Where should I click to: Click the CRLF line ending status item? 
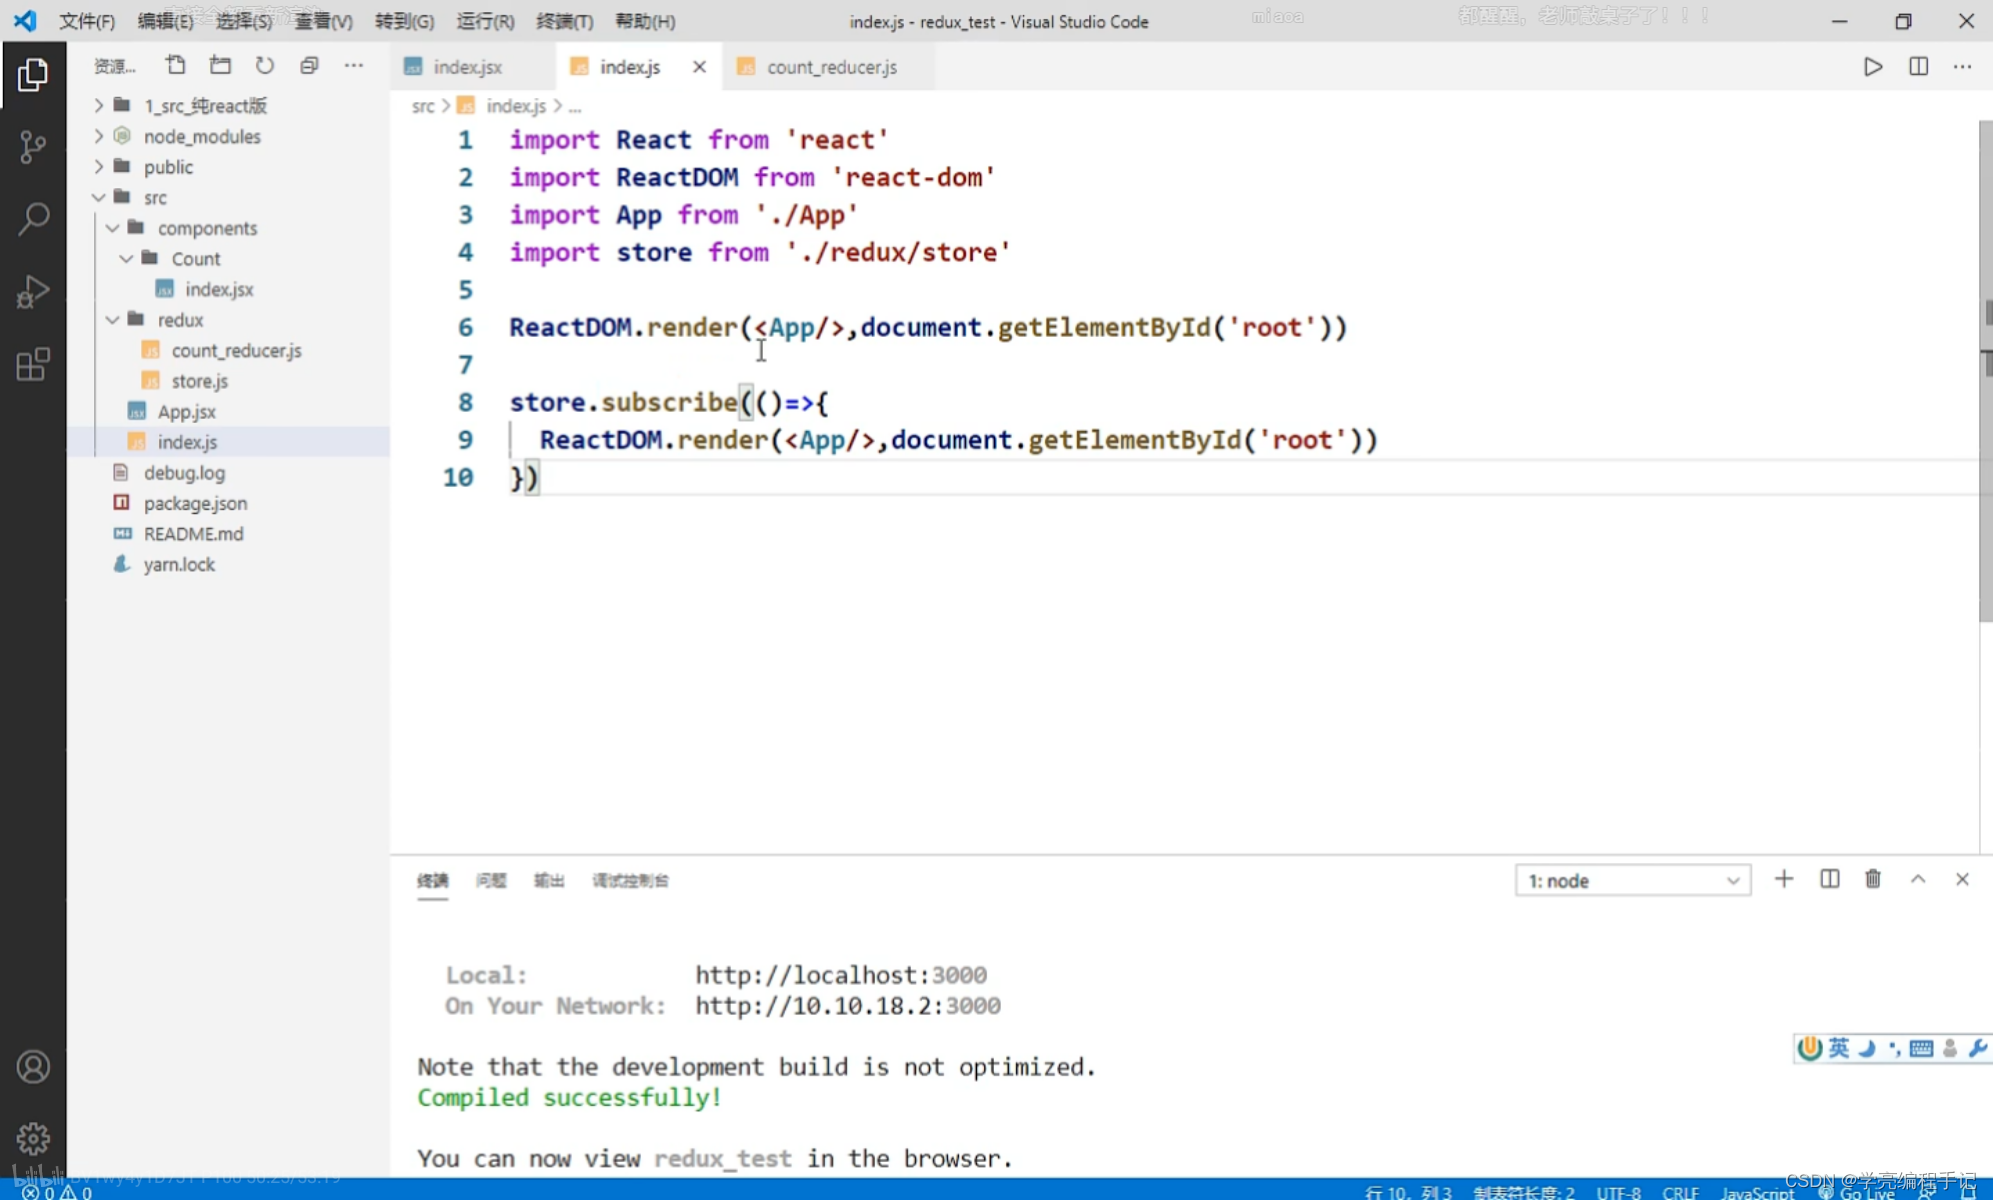tap(1680, 1192)
